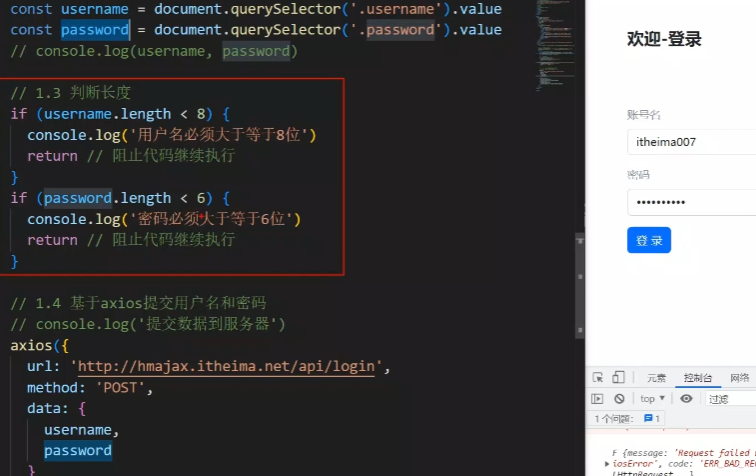Click the second 'return // 阻止代码继续执行' line
The width and height of the screenshot is (756, 476).
pos(131,240)
